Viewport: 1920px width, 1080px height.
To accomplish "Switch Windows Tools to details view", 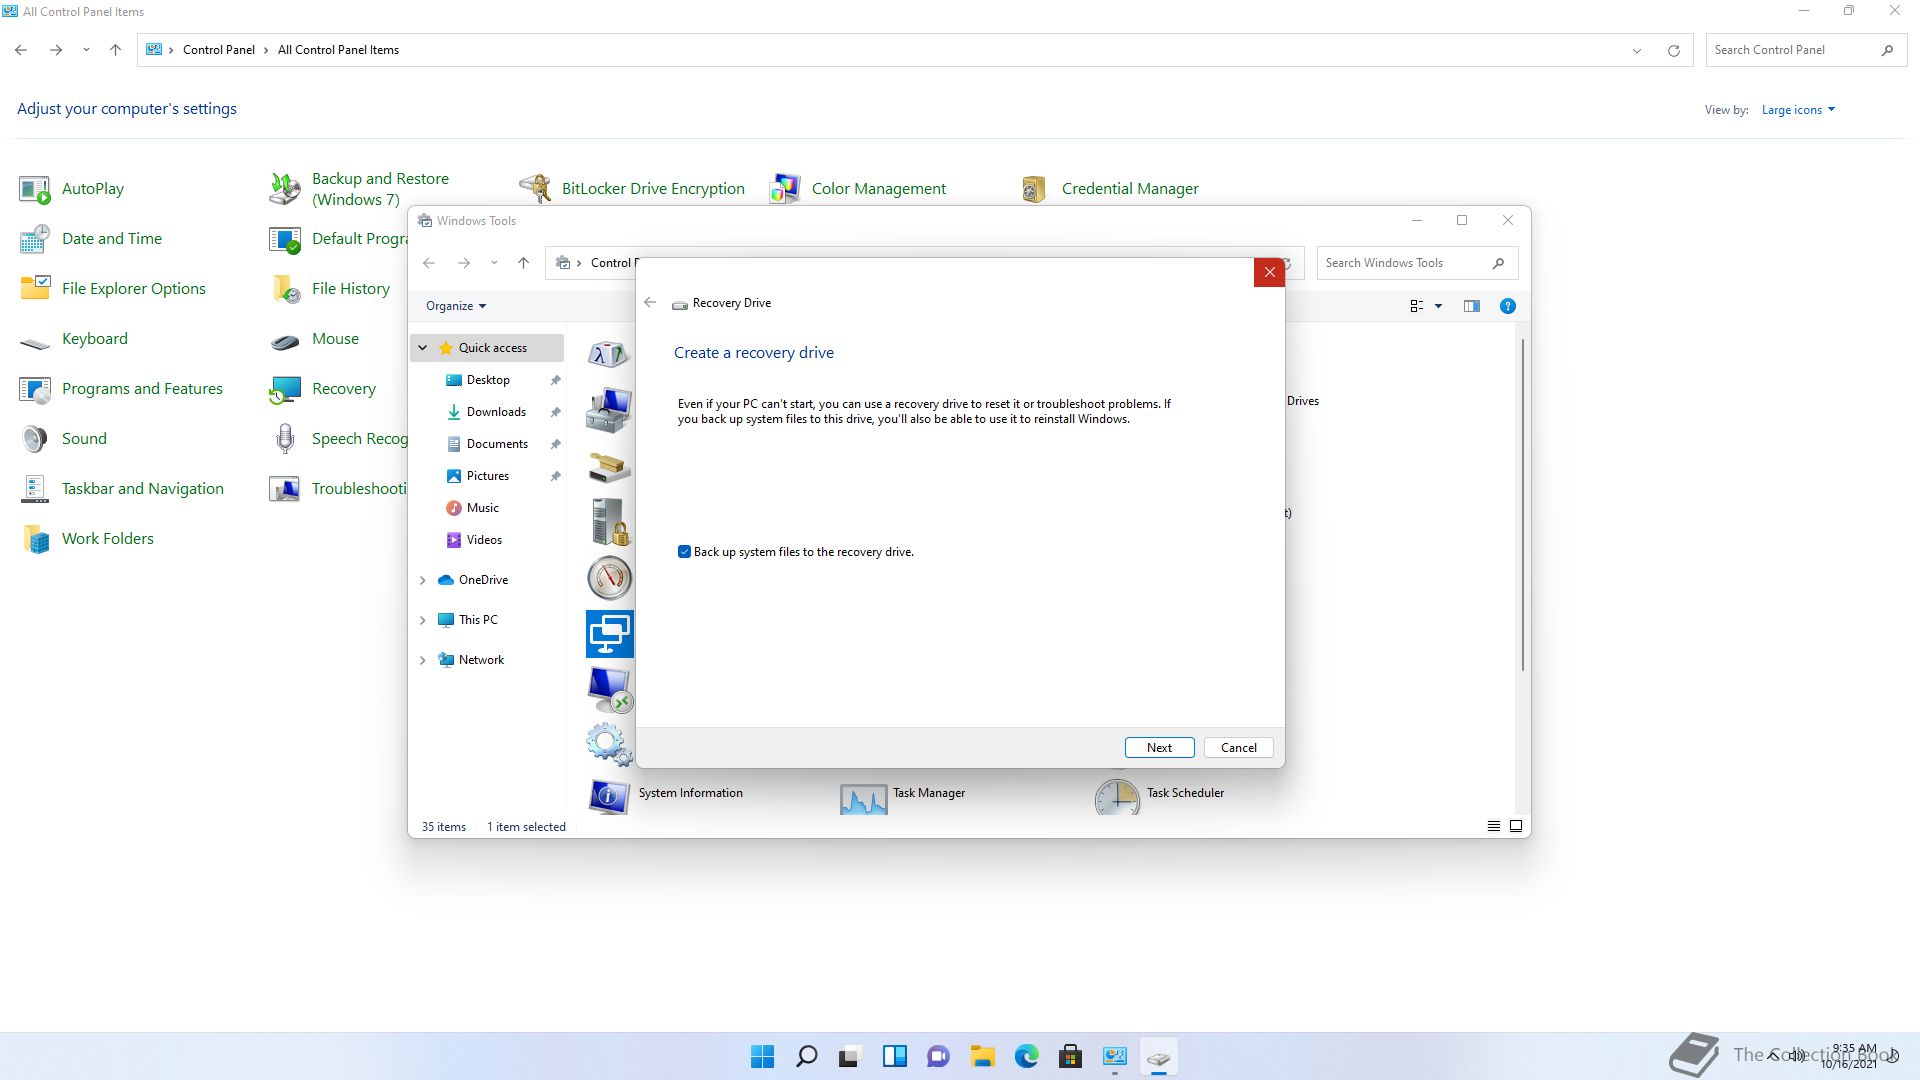I will (1494, 827).
